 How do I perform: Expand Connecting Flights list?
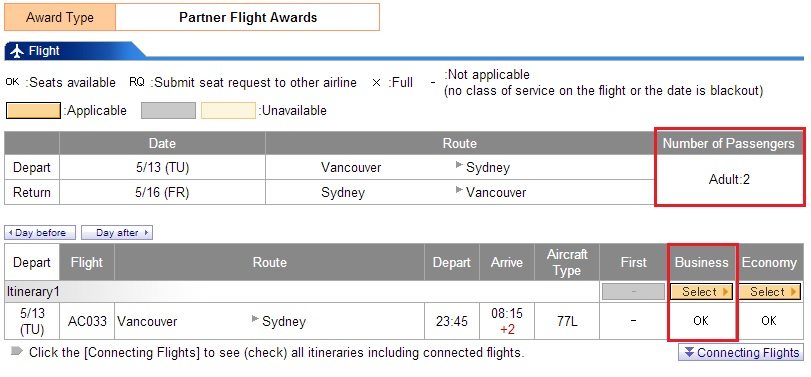coord(741,352)
